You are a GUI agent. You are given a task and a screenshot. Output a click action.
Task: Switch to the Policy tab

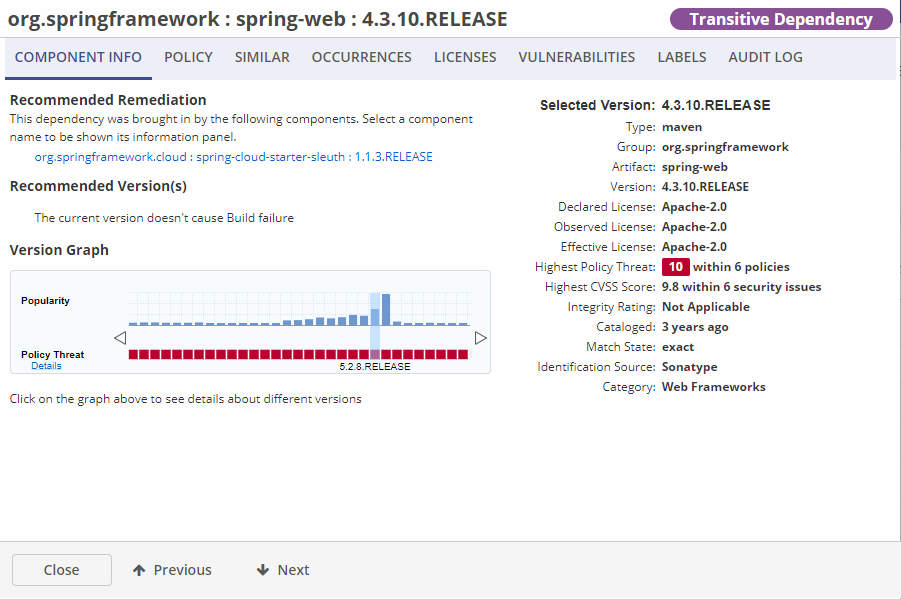tap(188, 57)
